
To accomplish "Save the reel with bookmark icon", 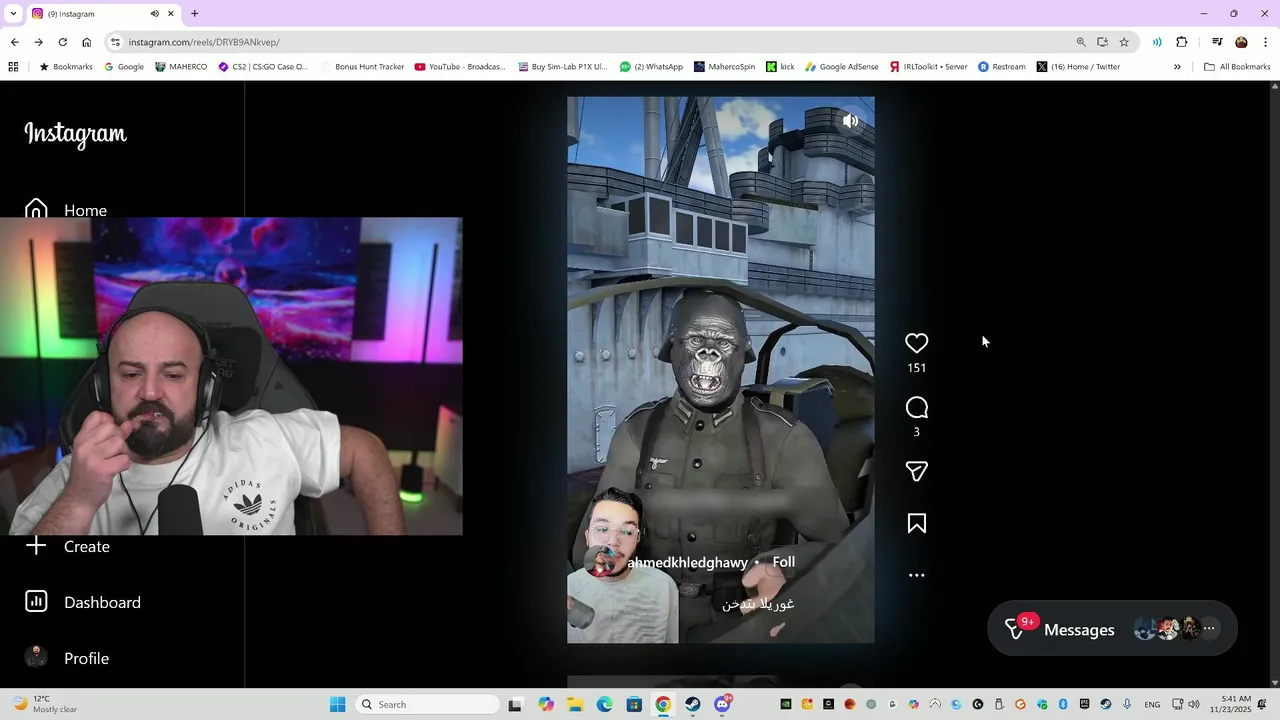I will [x=916, y=523].
